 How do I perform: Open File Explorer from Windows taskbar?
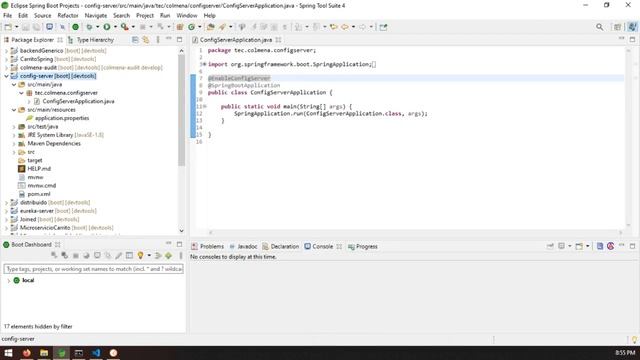(44, 353)
